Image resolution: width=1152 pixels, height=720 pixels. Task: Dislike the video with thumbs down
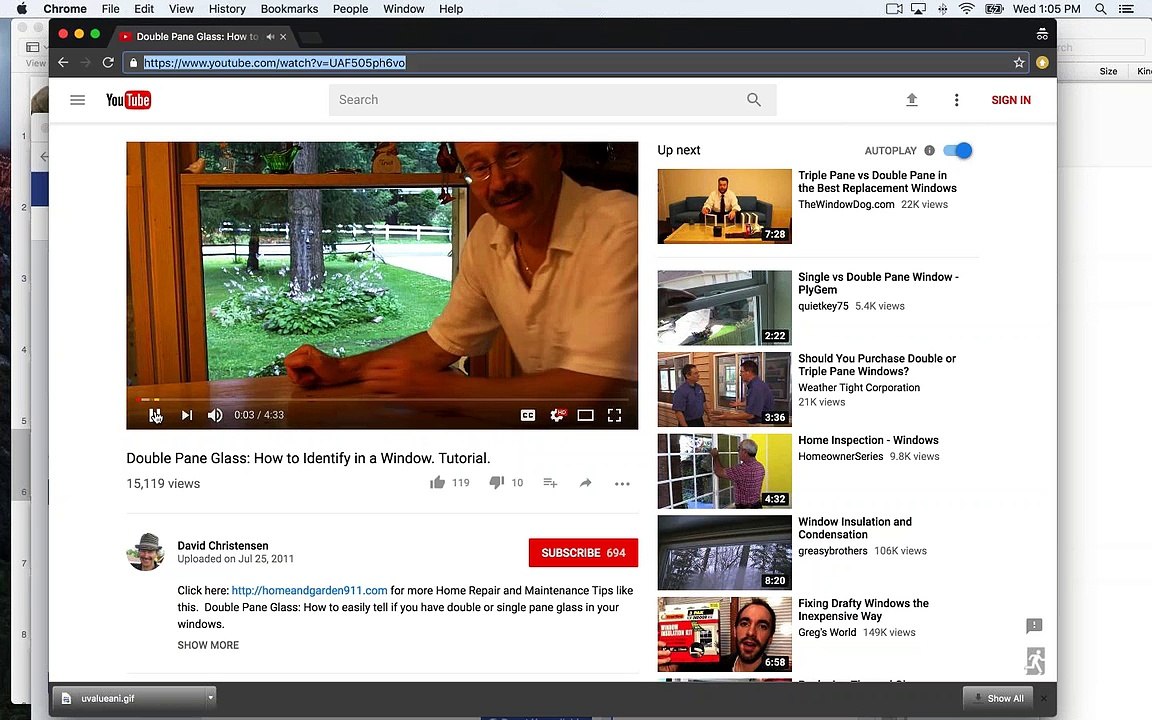pos(497,483)
